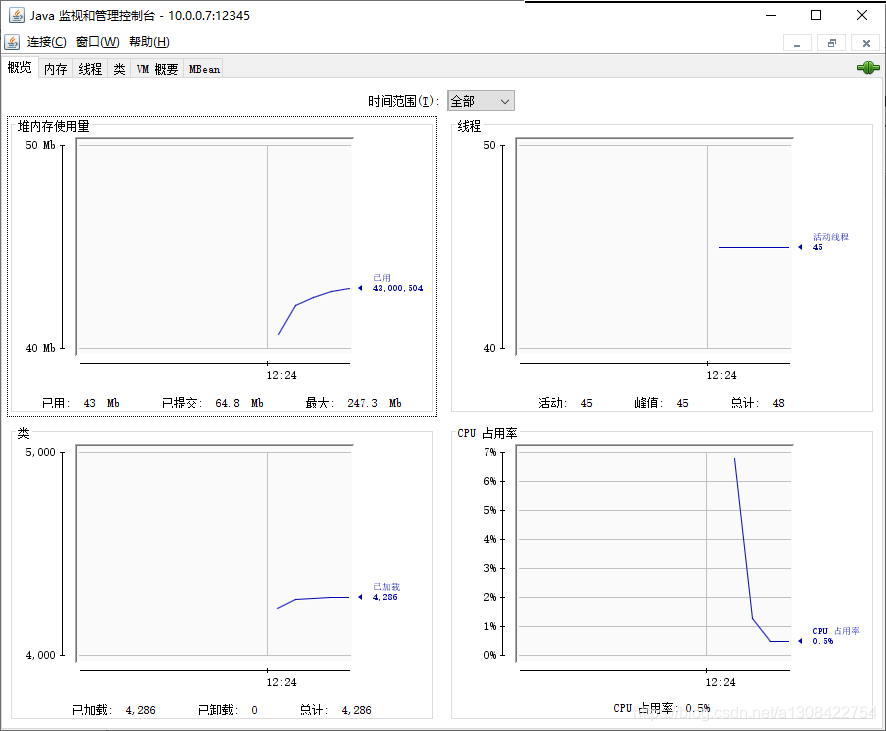Click the 线程 chart area

point(655,247)
